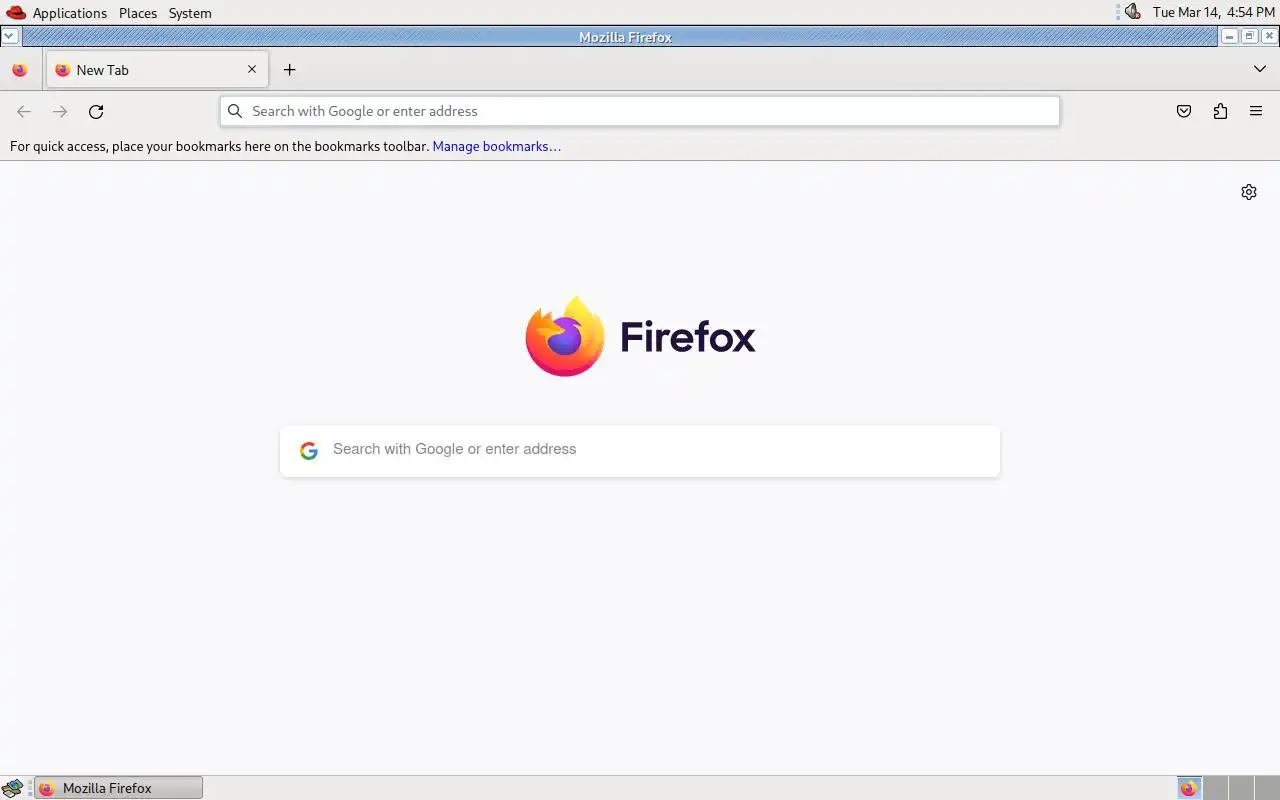The width and height of the screenshot is (1280, 800).
Task: Minimize the Mozilla Firefox window
Action: point(1230,36)
